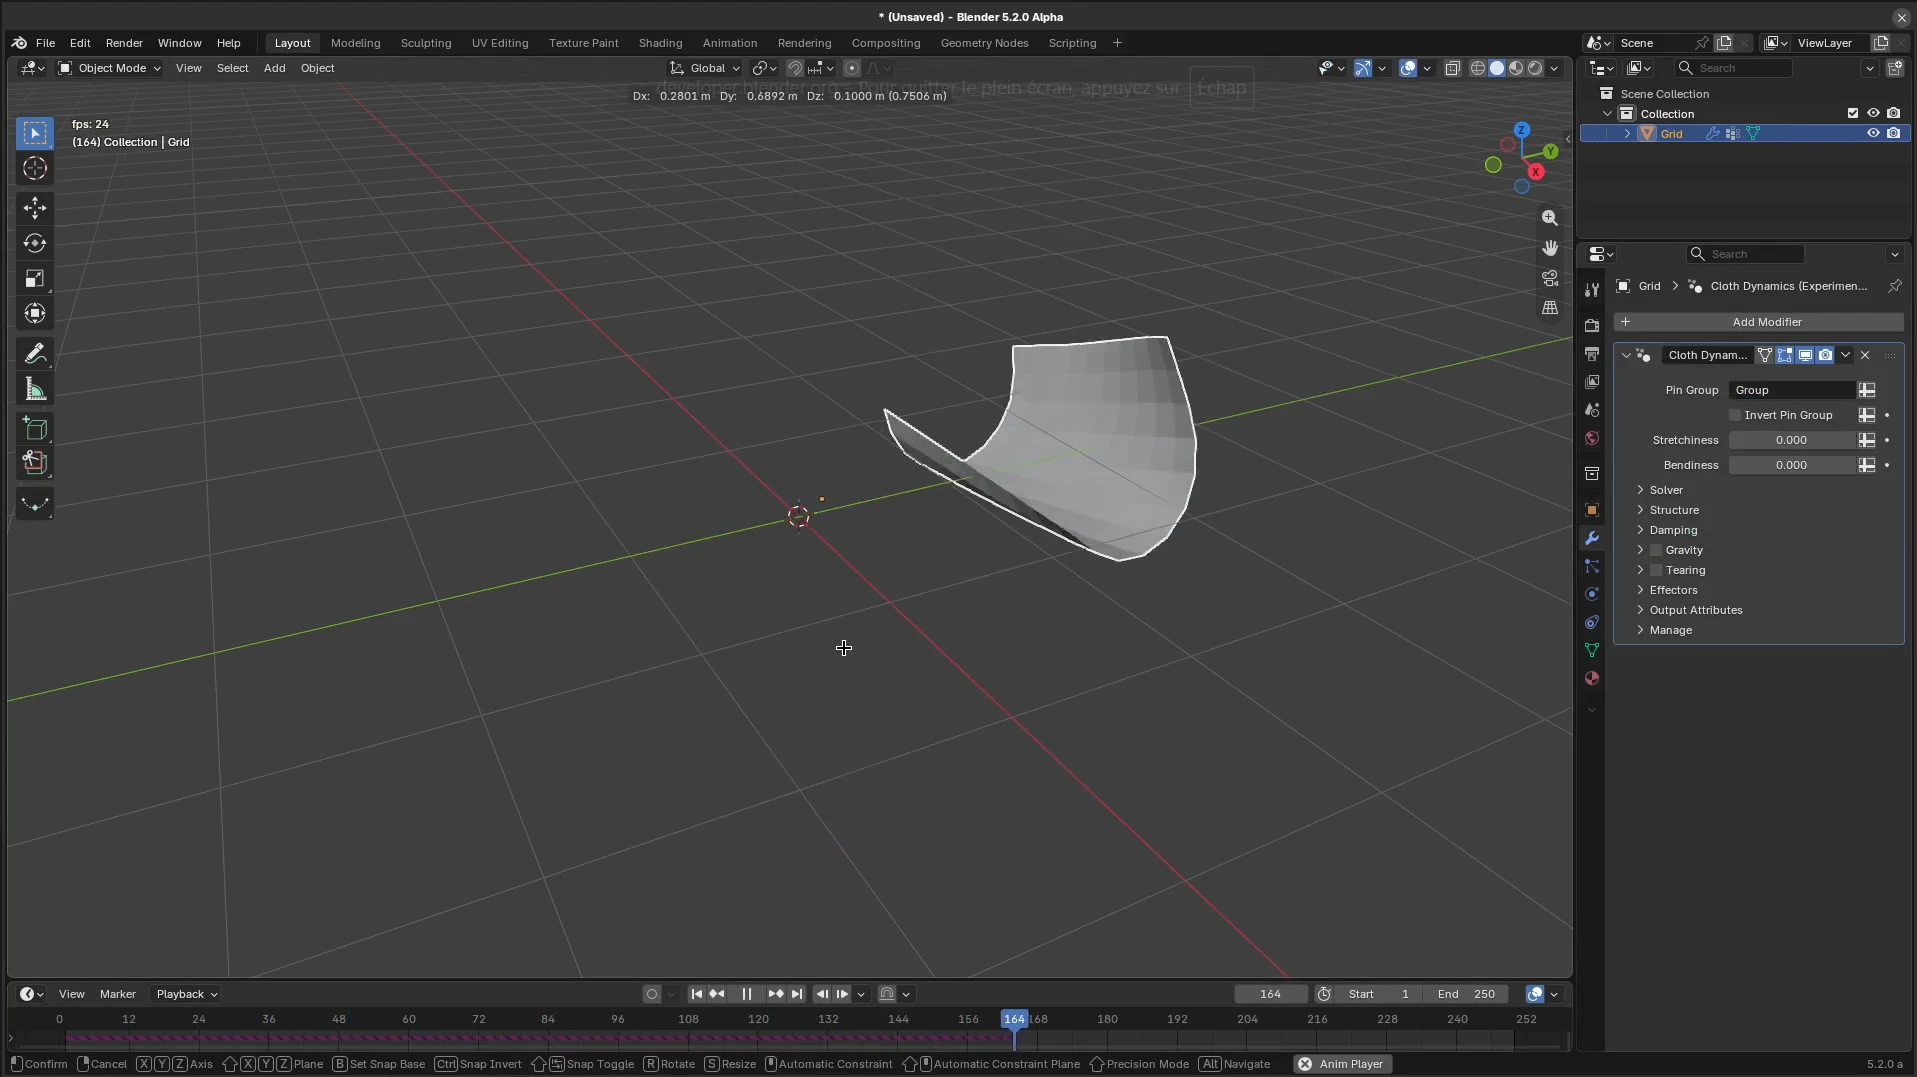Image resolution: width=1917 pixels, height=1077 pixels.
Task: Open the Playback dropdown
Action: 186,994
